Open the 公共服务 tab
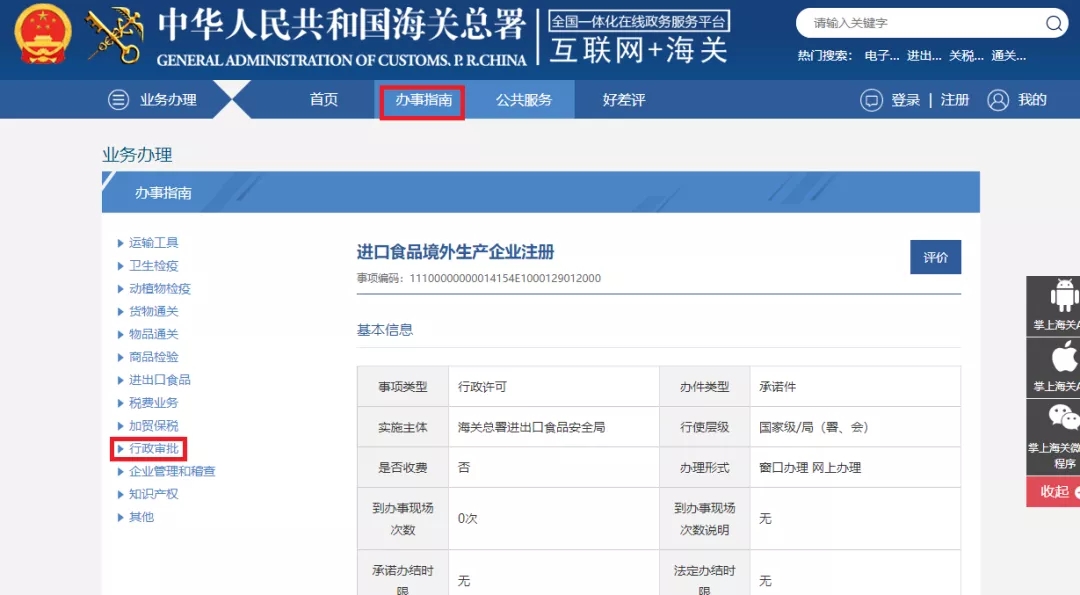The image size is (1080, 595). coord(523,100)
